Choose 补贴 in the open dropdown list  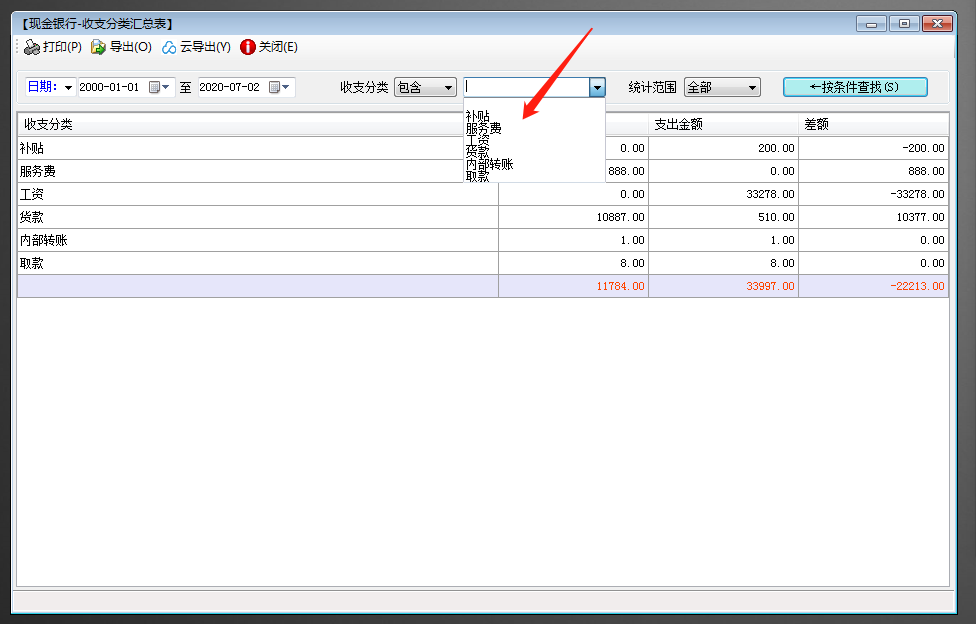[478, 116]
